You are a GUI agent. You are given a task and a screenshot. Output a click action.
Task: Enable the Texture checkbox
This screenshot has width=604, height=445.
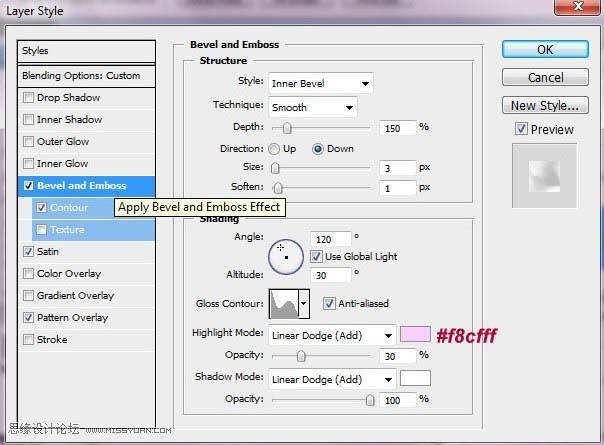(41, 230)
